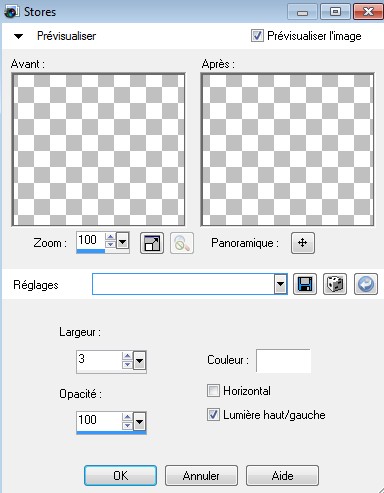This screenshot has width=384, height=493.
Task: Open the Zoom slider dropdown arrow
Action: [x=122, y=241]
